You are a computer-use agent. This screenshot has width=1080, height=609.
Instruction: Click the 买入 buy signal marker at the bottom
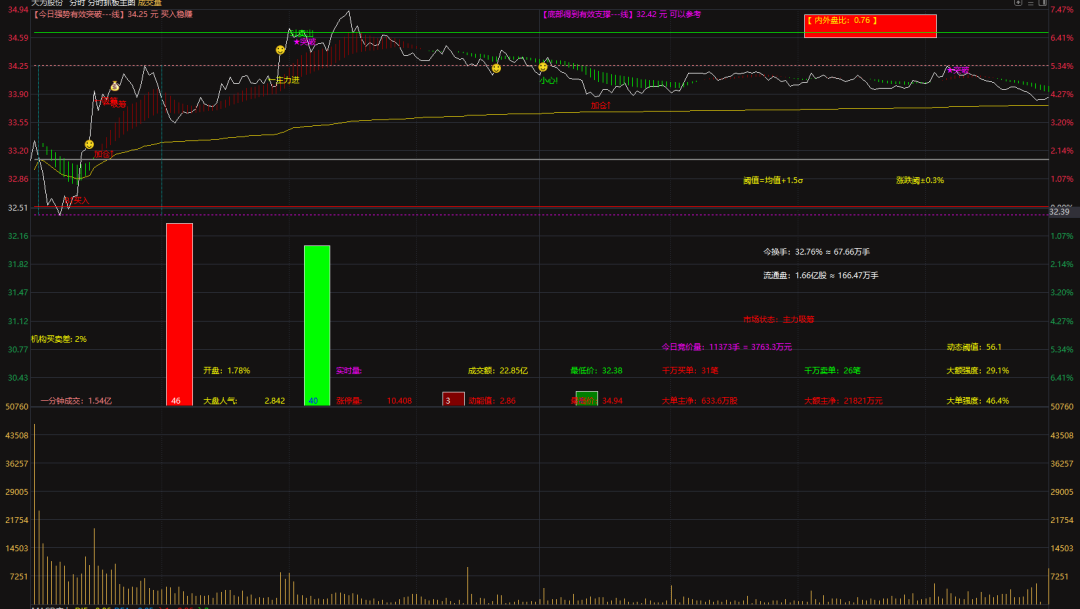point(80,201)
